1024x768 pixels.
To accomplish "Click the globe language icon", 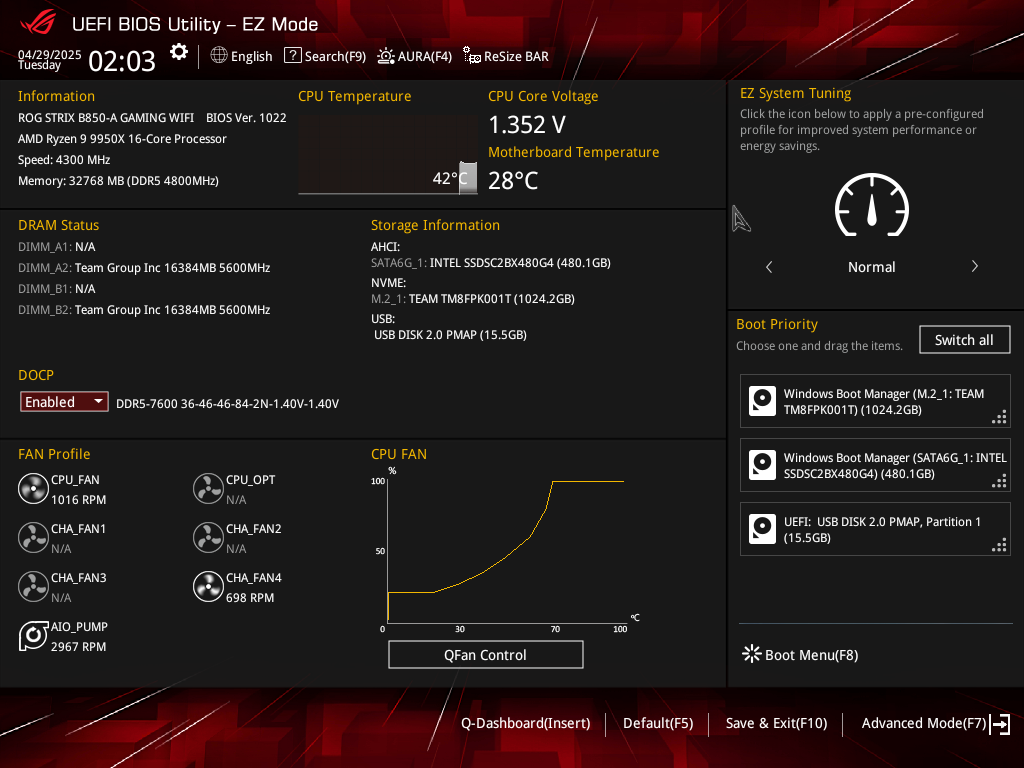I will (219, 56).
